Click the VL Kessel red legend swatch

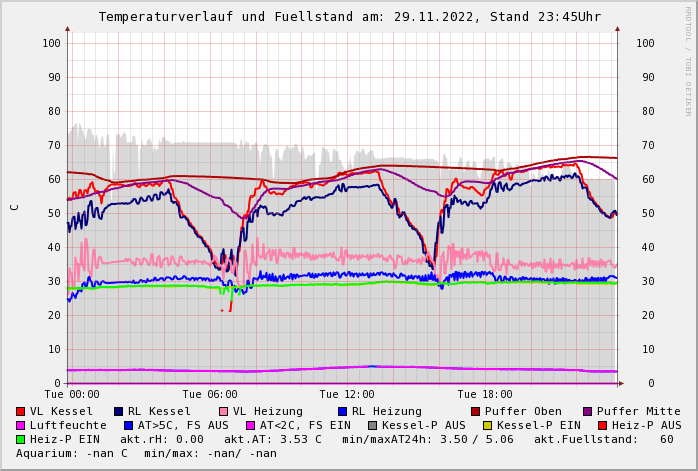tap(20, 412)
